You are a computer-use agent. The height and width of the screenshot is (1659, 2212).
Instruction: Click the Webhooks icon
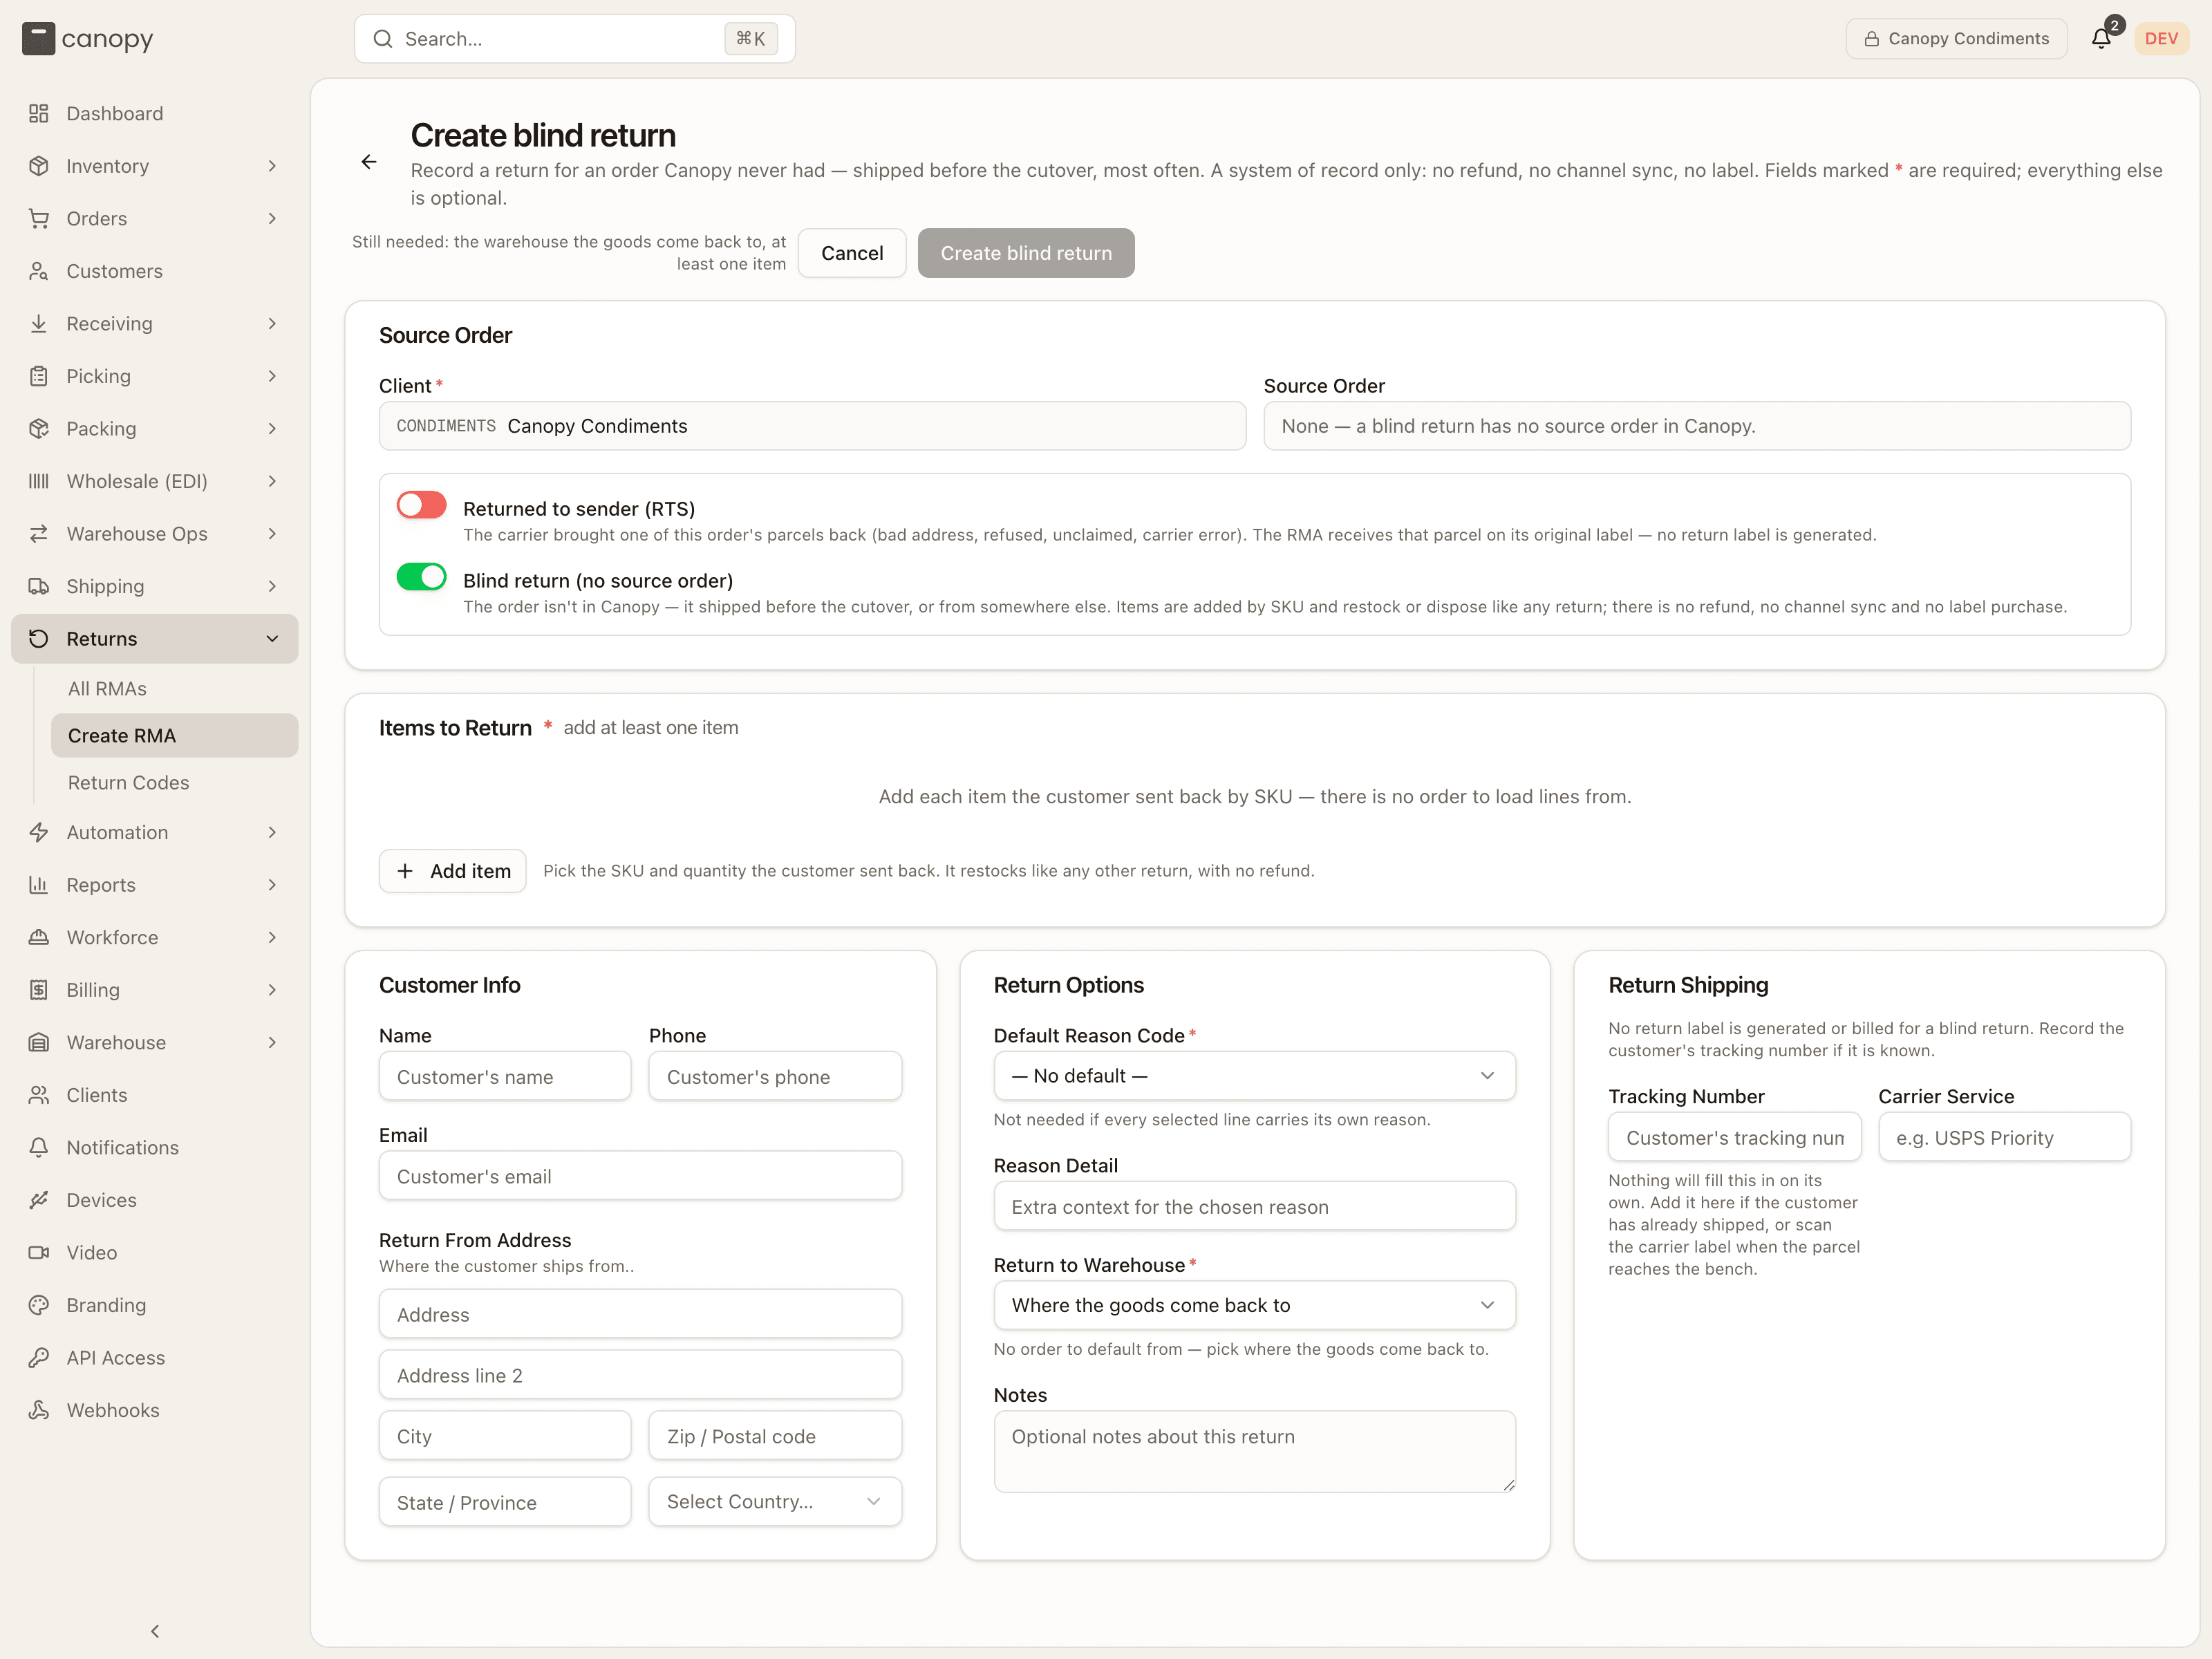39,1410
